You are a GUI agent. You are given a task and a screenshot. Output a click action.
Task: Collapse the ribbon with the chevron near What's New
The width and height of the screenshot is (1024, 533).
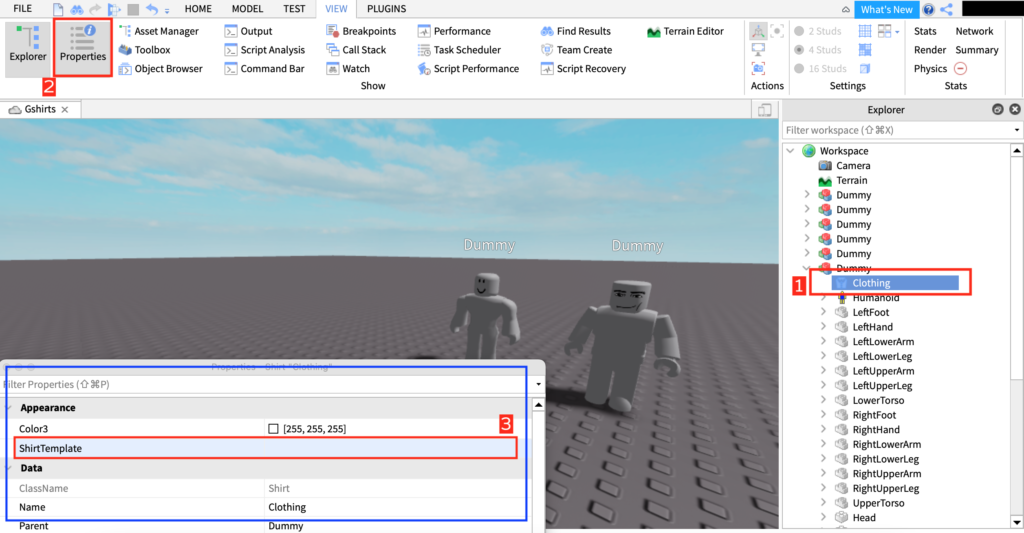(x=846, y=10)
